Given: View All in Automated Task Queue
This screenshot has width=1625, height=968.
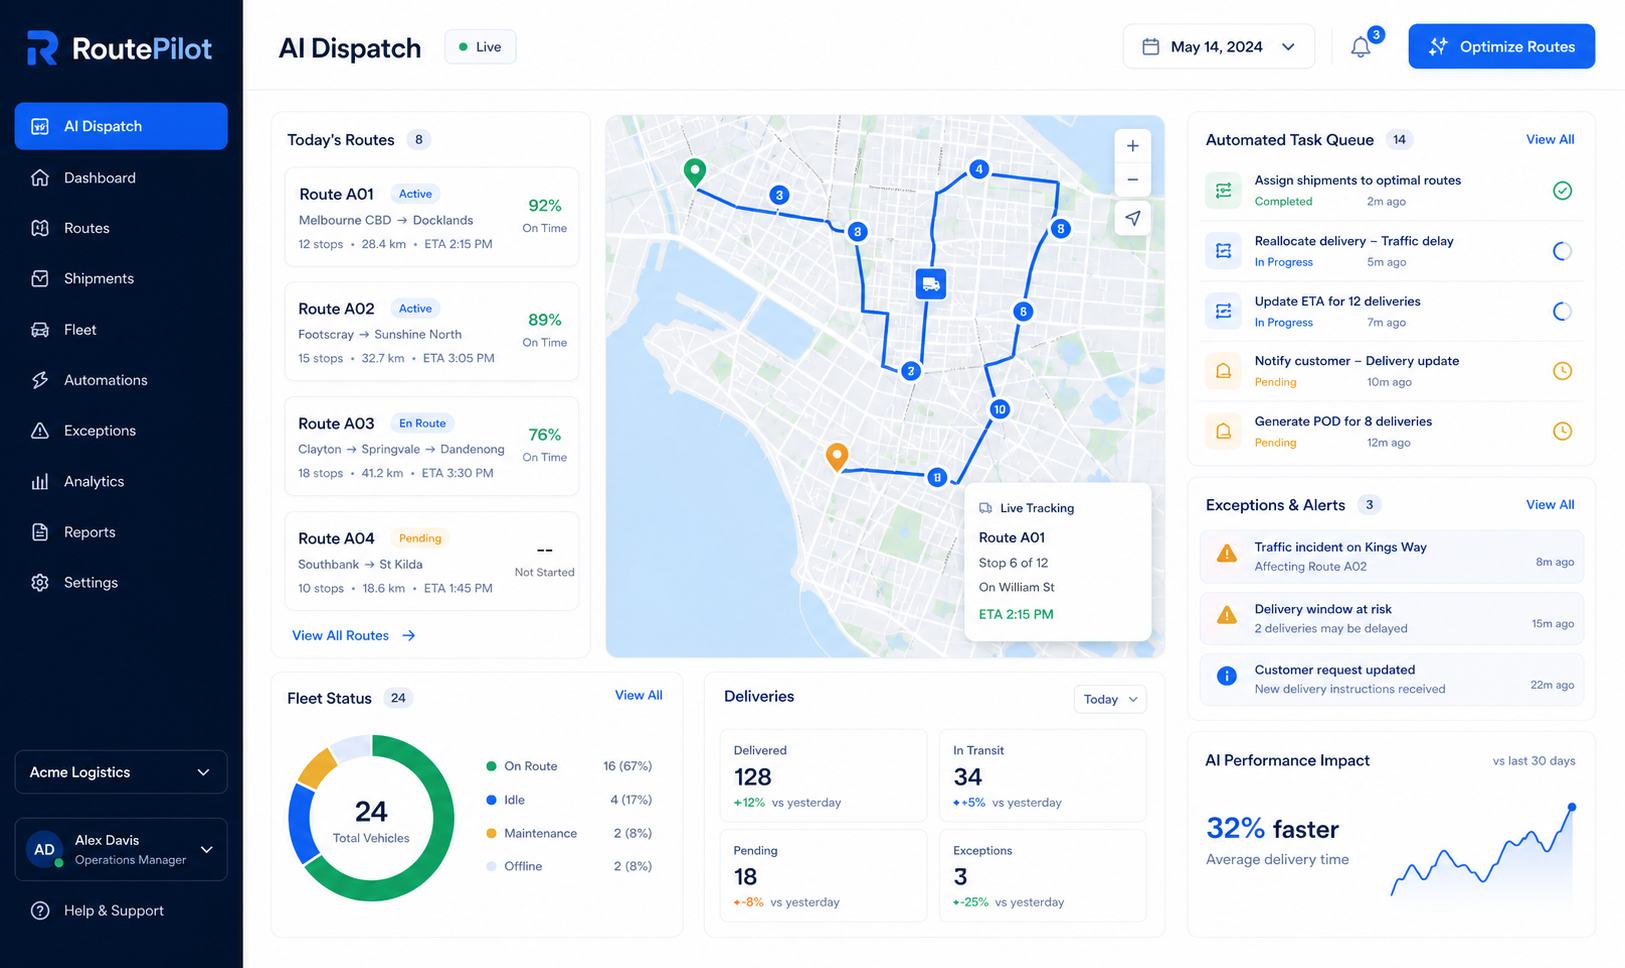Looking at the screenshot, I should 1550,140.
